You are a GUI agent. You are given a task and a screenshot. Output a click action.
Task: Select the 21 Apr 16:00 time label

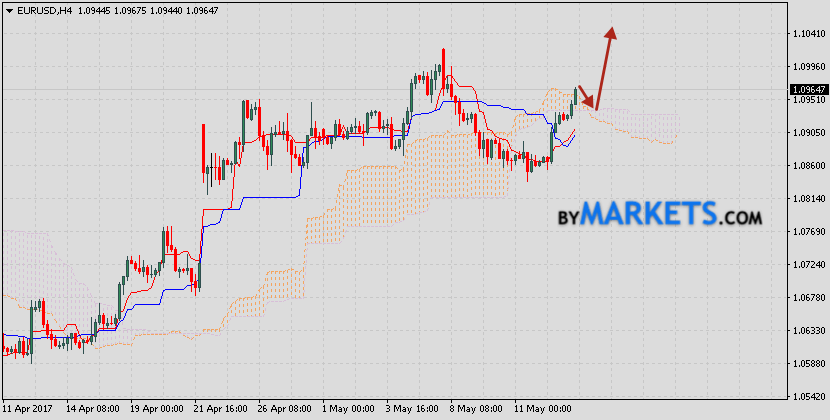[x=220, y=409]
